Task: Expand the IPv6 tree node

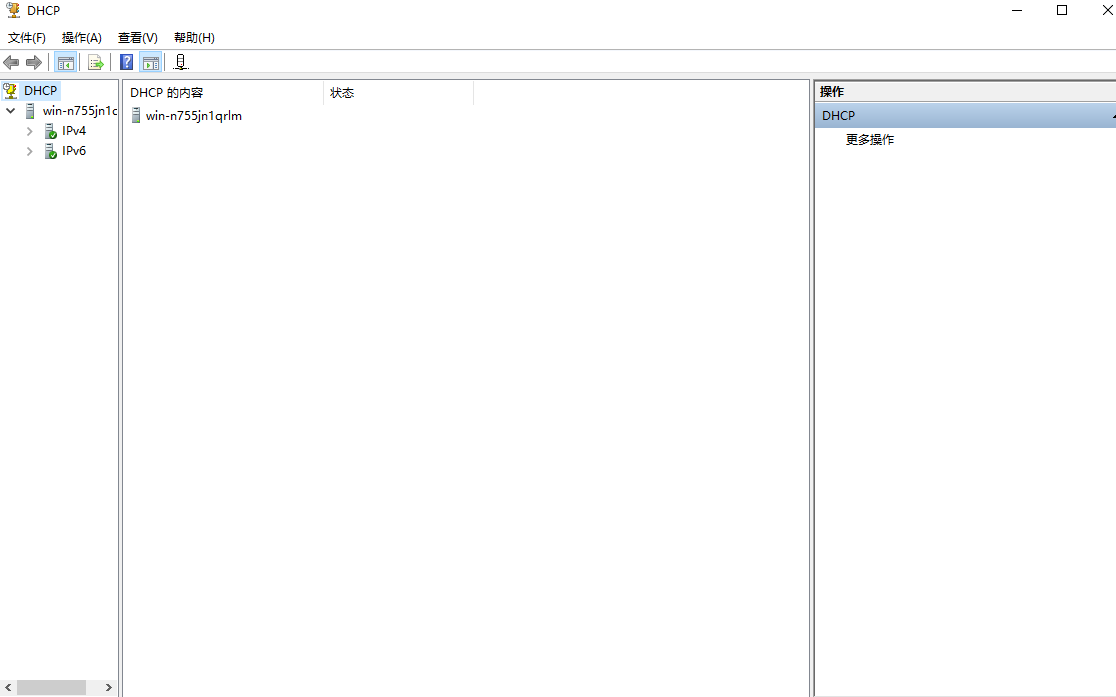Action: pyautogui.click(x=29, y=151)
